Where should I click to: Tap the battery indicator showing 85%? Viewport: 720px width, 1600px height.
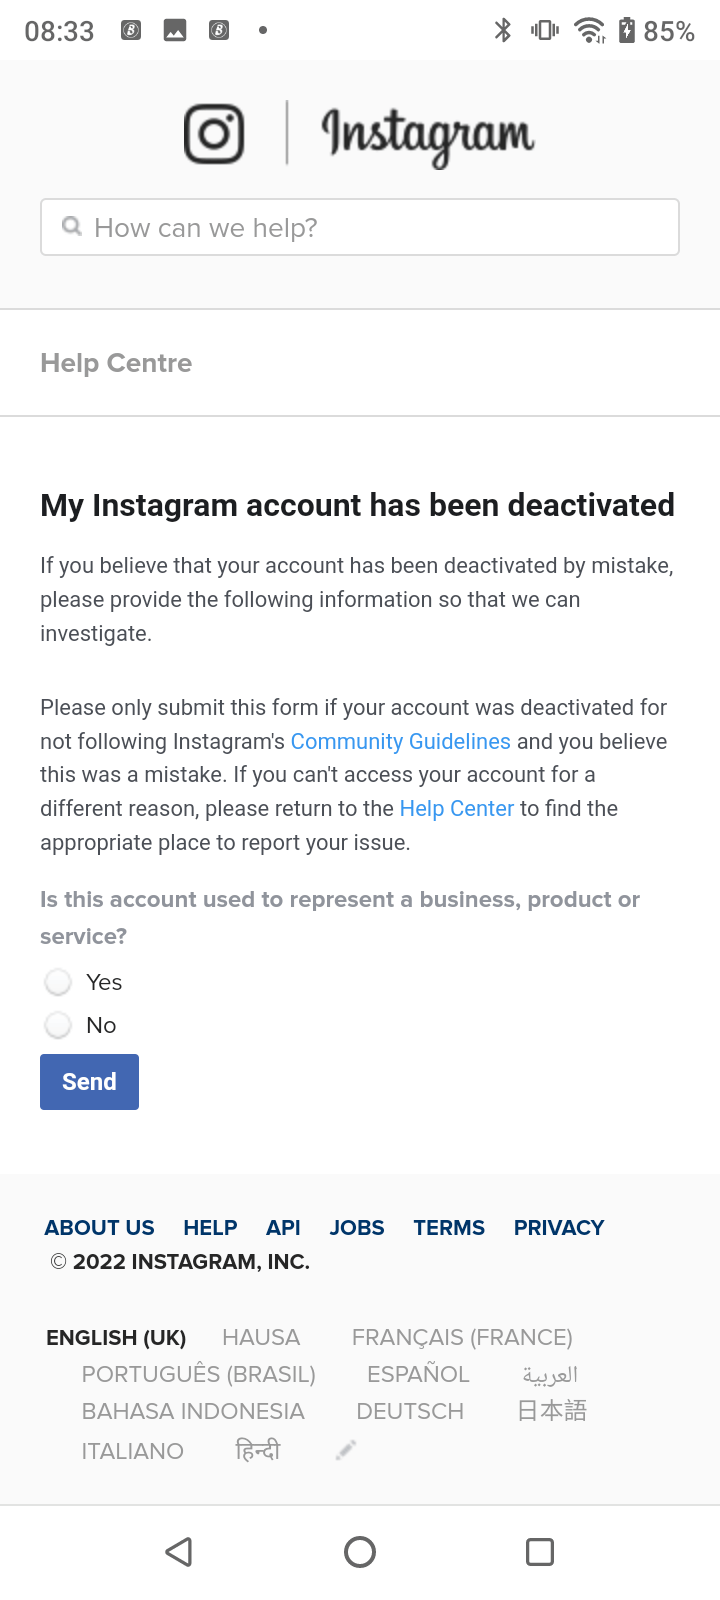(660, 30)
